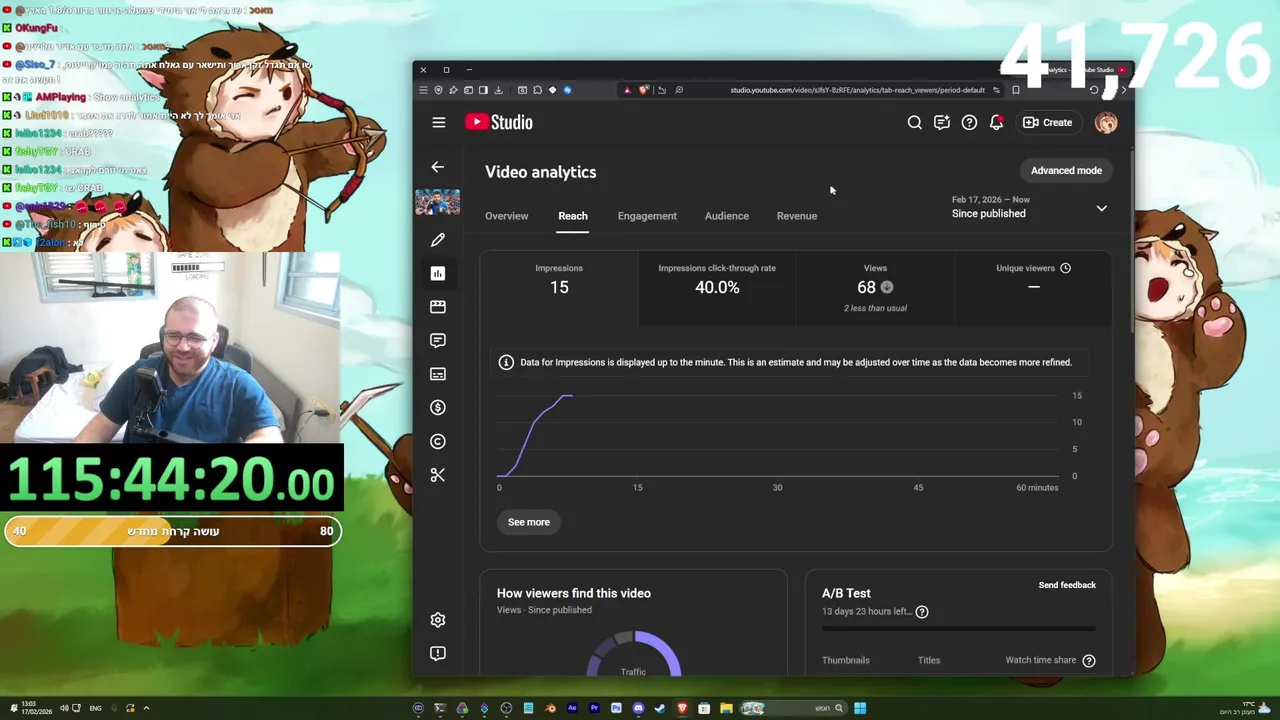Switch to the Audience tab

tap(727, 216)
